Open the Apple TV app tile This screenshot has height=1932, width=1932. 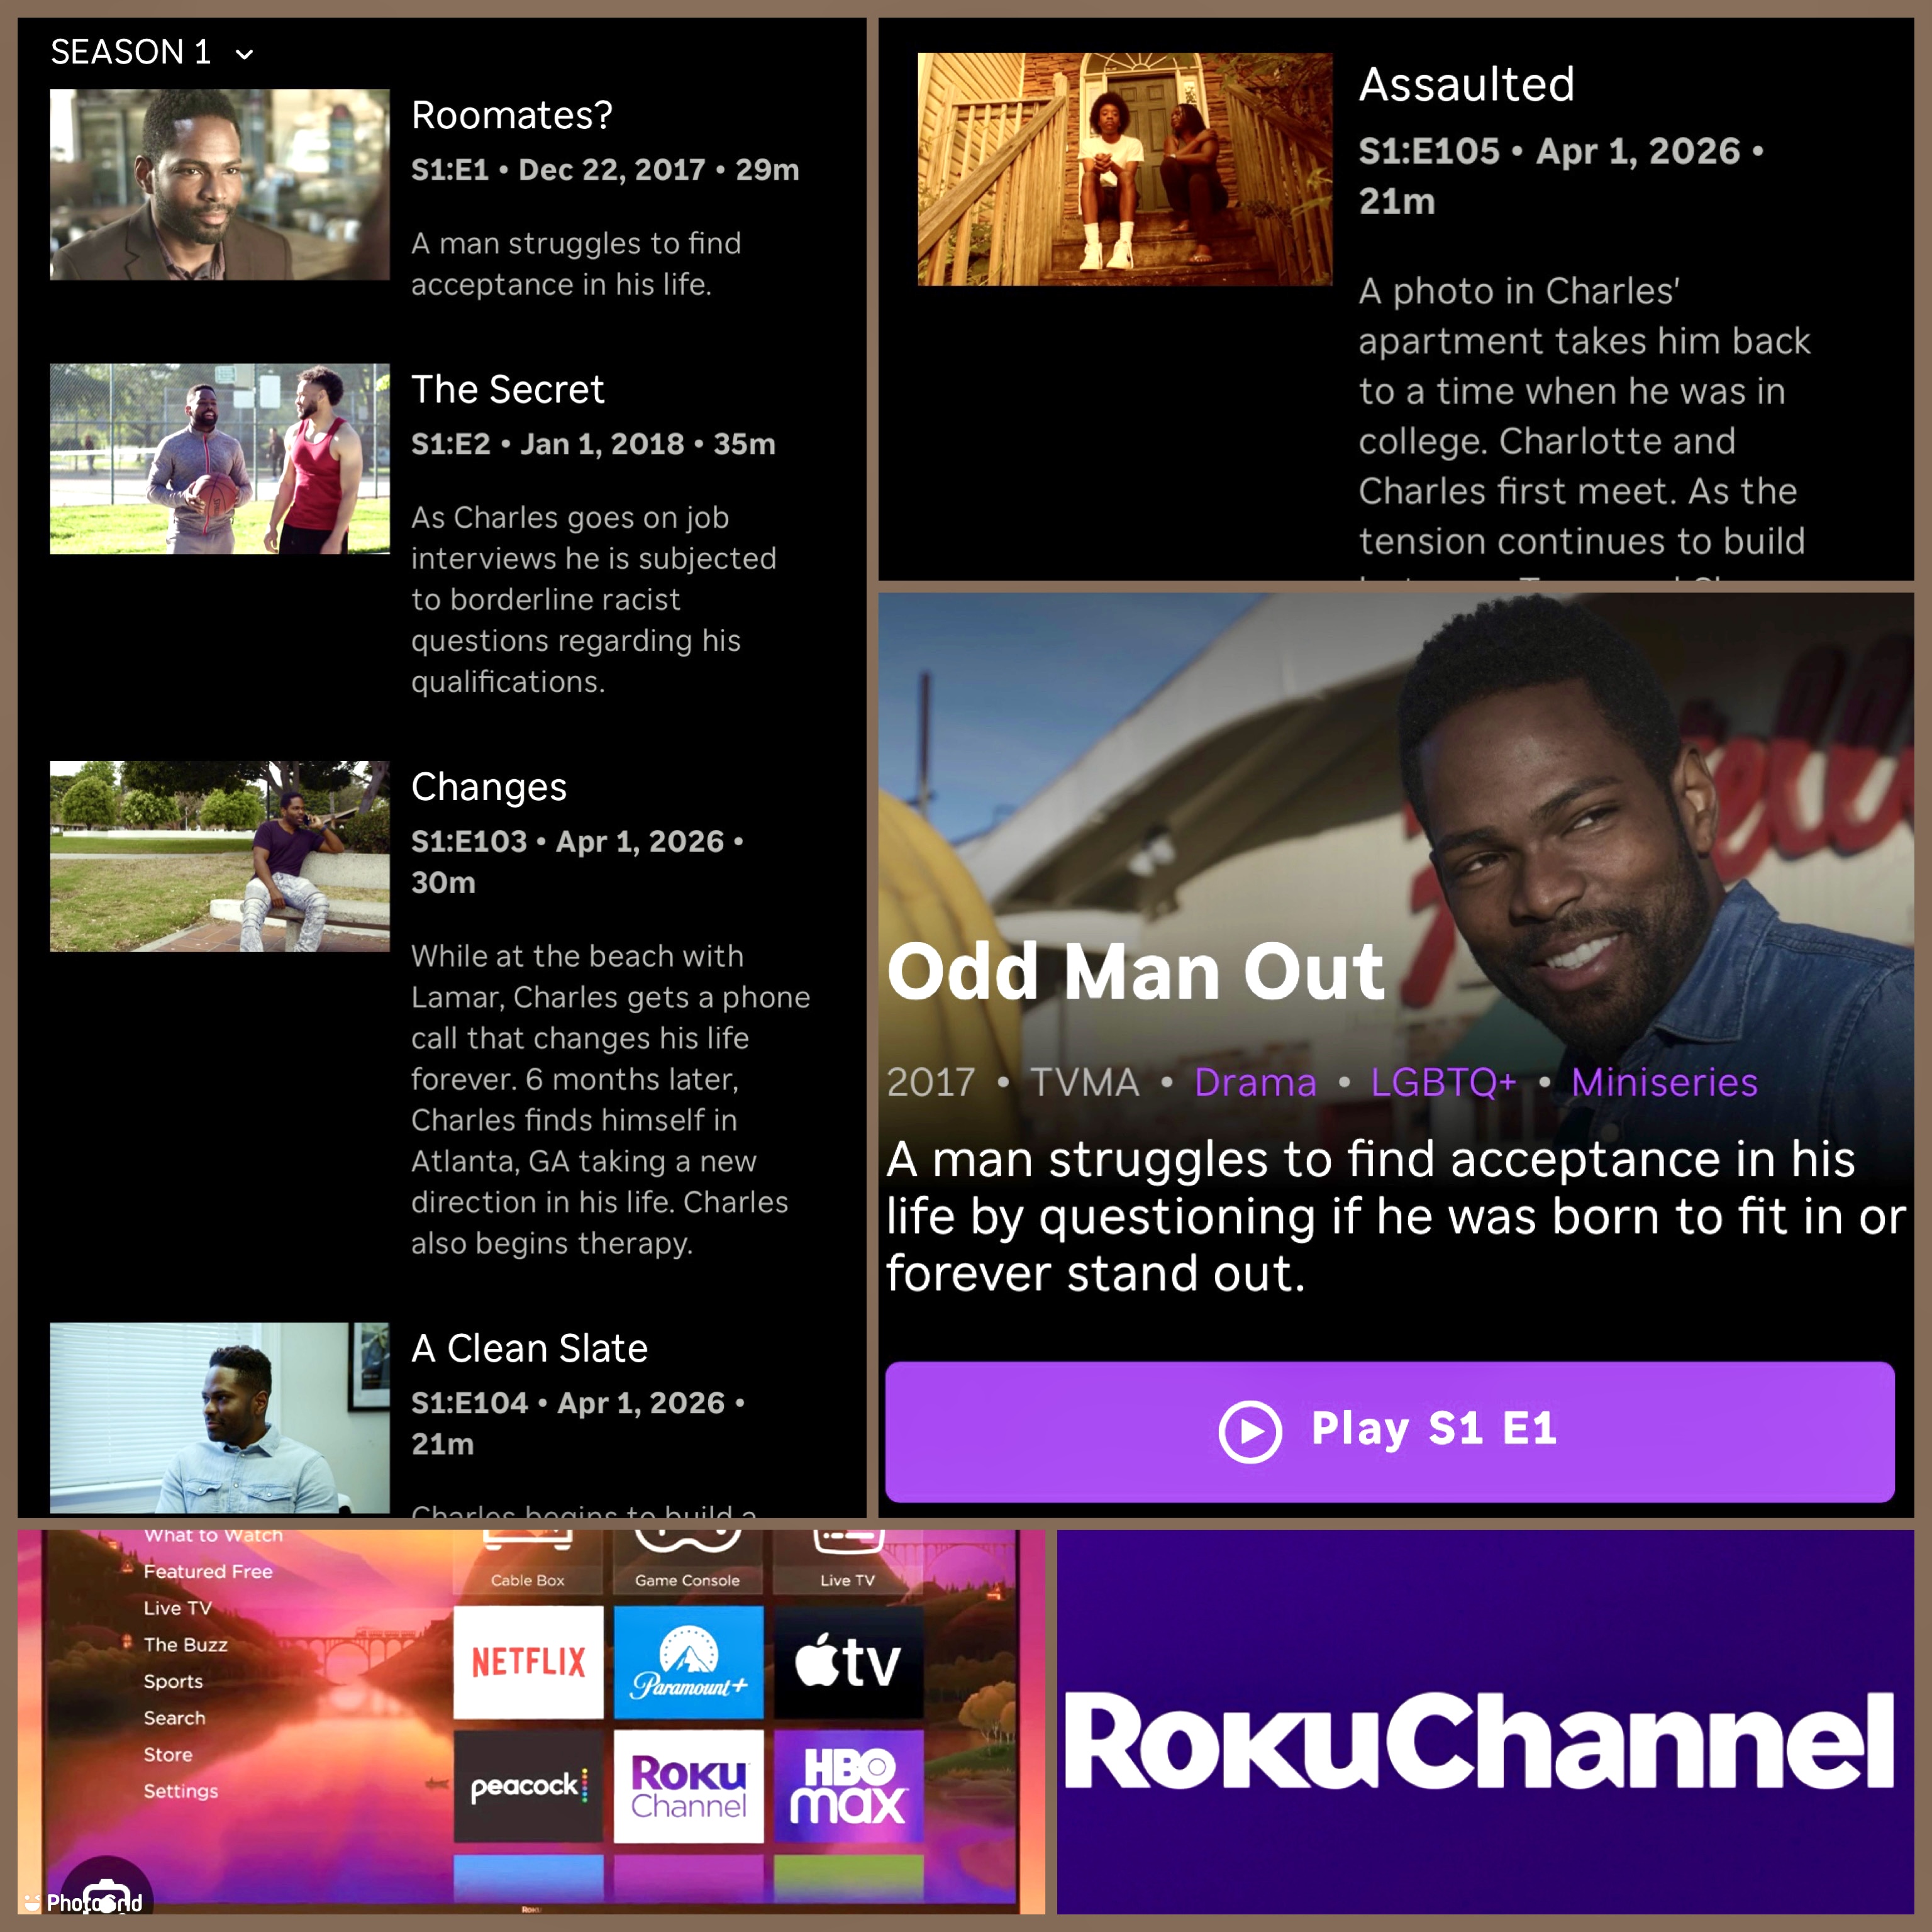coord(848,1662)
